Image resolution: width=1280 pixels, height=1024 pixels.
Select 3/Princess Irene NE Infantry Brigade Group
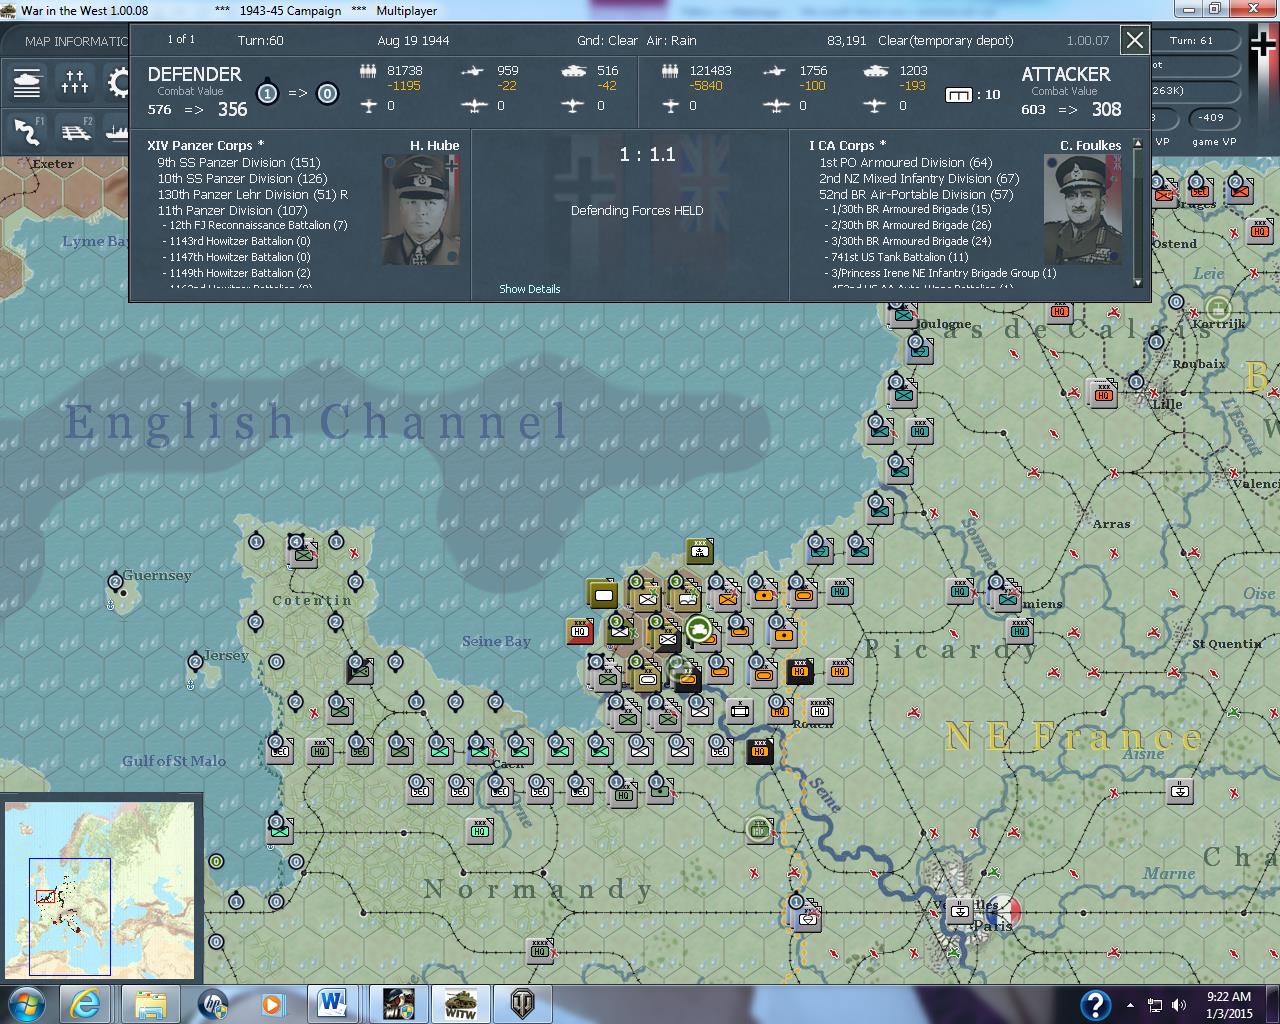943,273
